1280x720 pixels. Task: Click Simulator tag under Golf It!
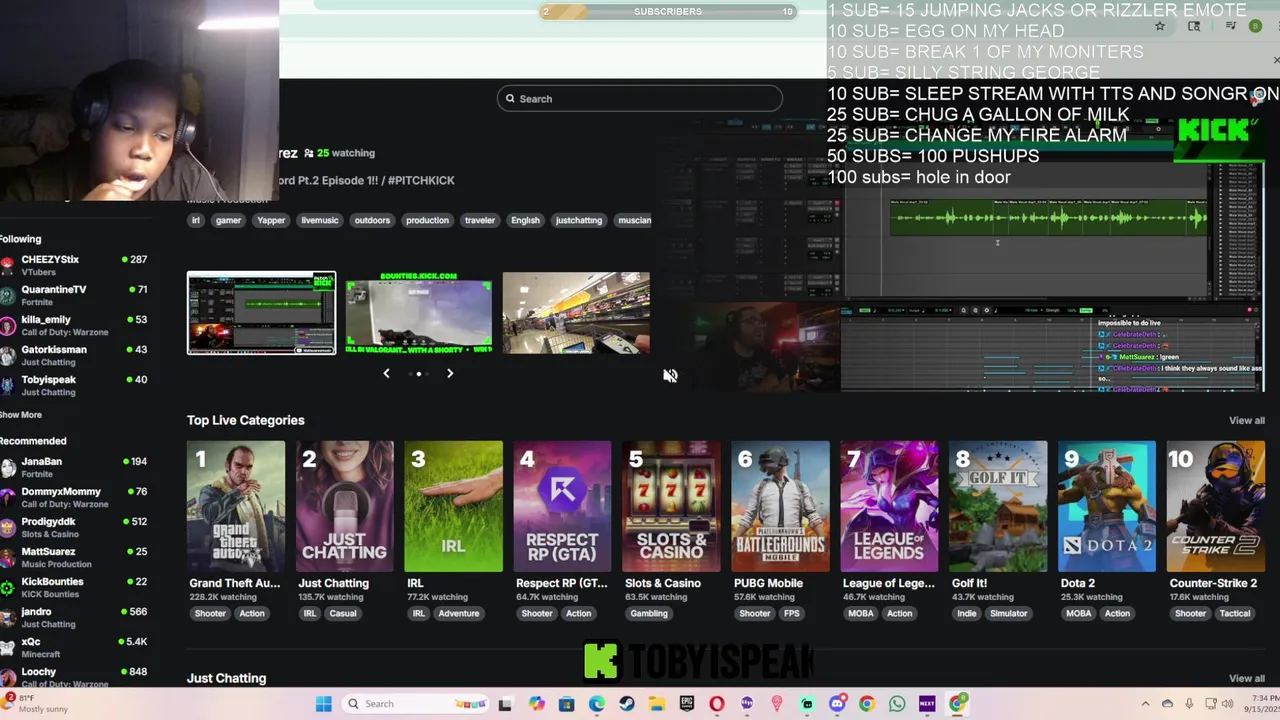click(x=1008, y=613)
